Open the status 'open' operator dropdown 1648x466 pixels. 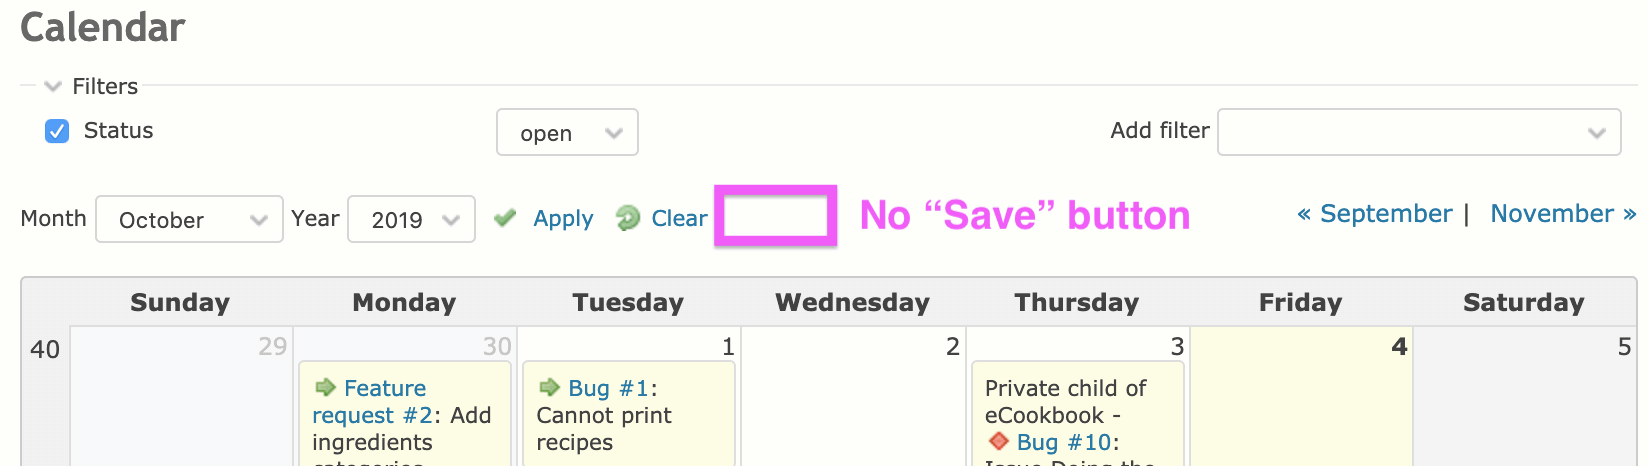567,133
